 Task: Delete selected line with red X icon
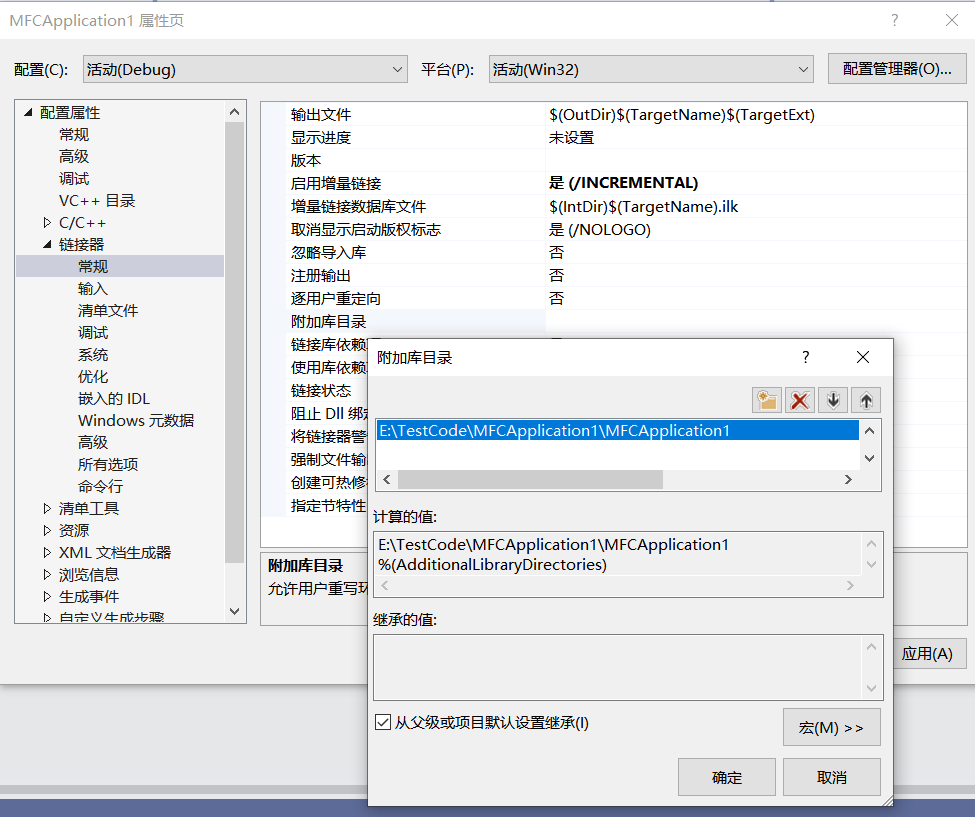tap(800, 400)
